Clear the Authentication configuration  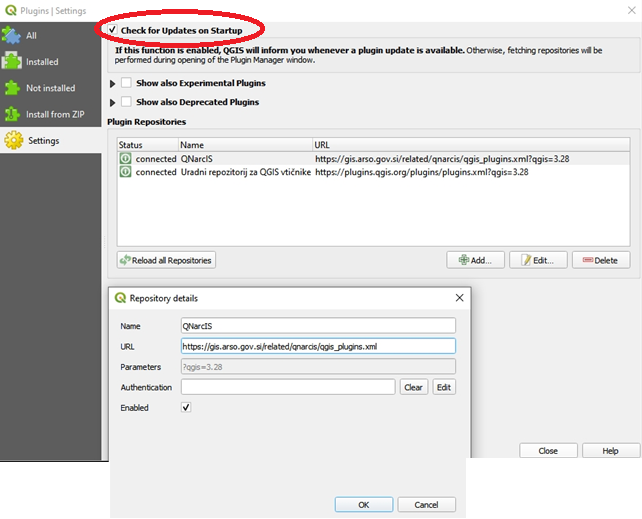pos(414,387)
